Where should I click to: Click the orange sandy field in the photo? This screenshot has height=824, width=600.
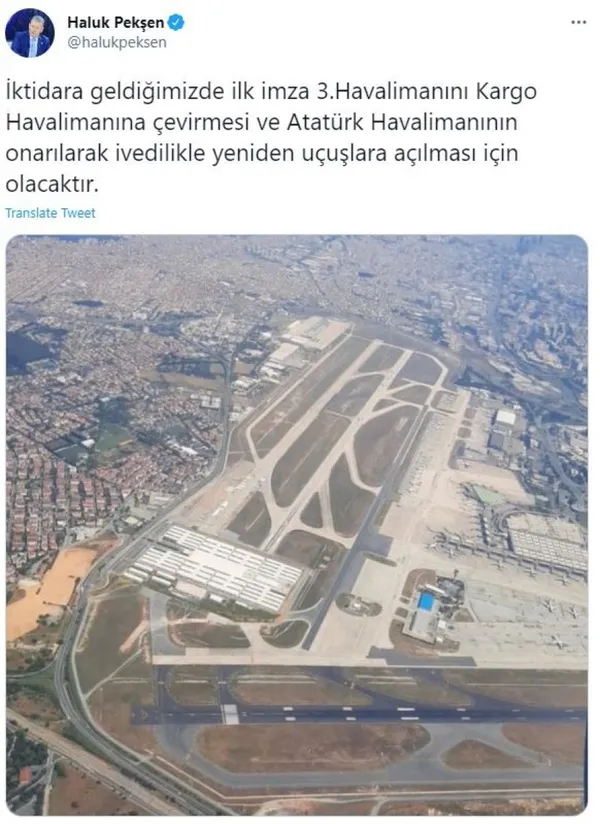(x=50, y=590)
